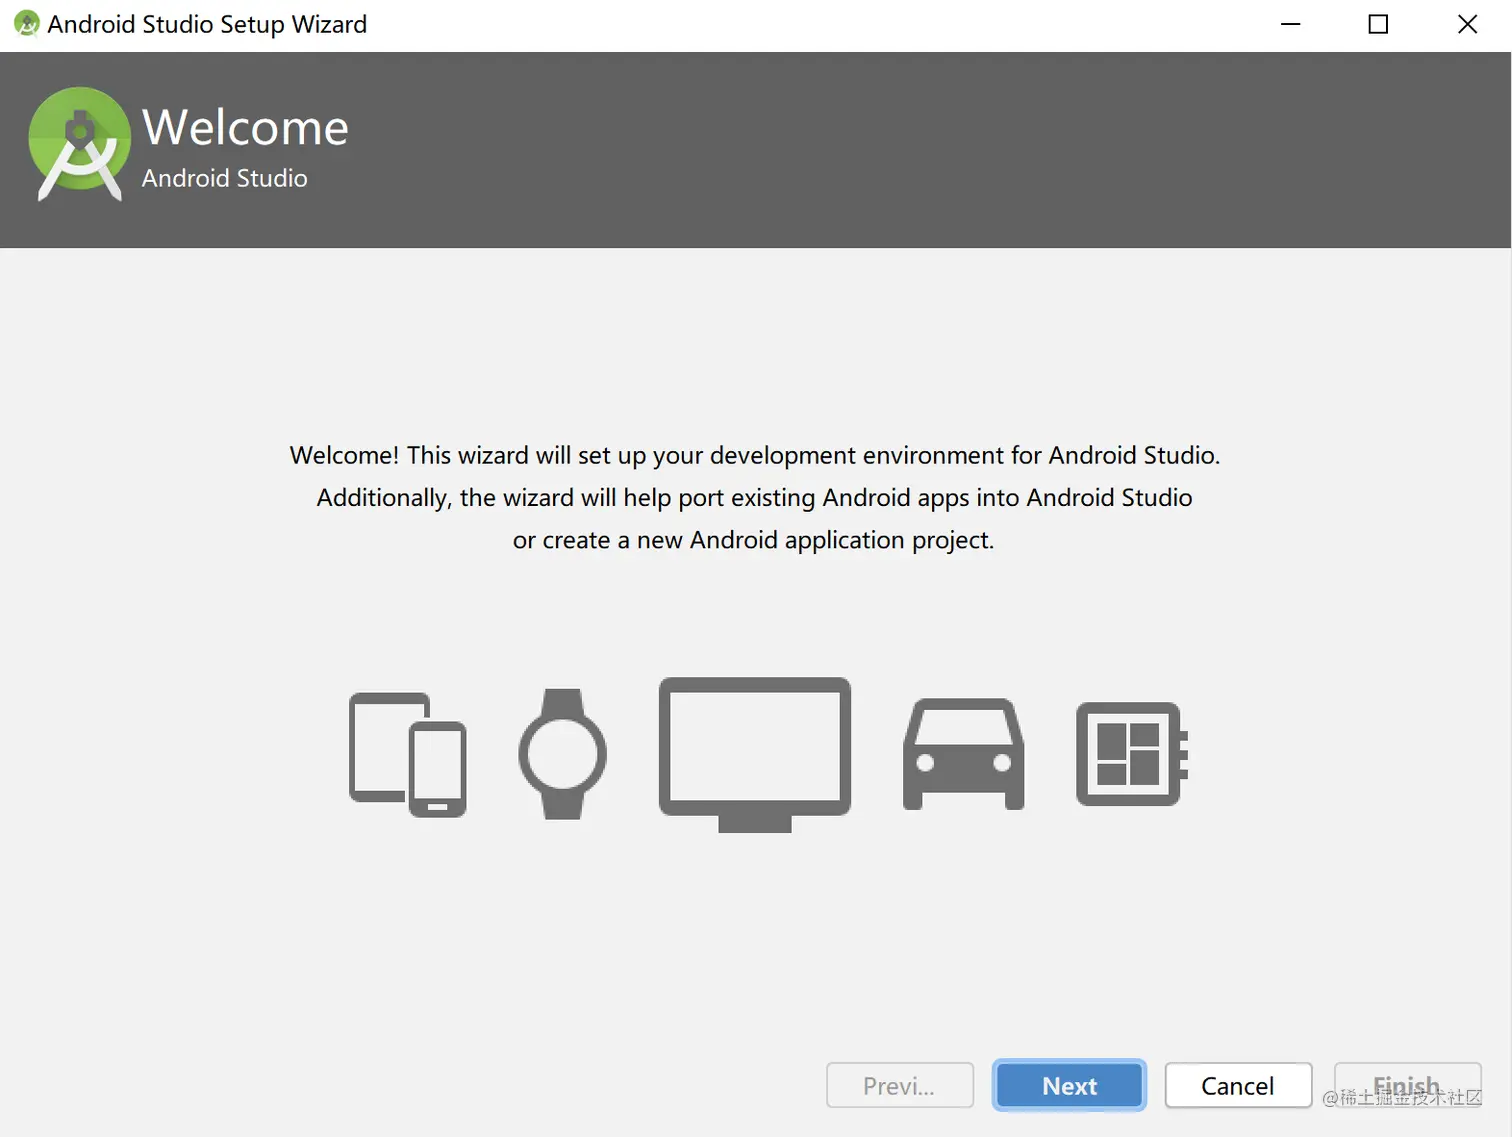The width and height of the screenshot is (1512, 1137).
Task: Click Cancel to exit the setup wizard
Action: (x=1238, y=1085)
